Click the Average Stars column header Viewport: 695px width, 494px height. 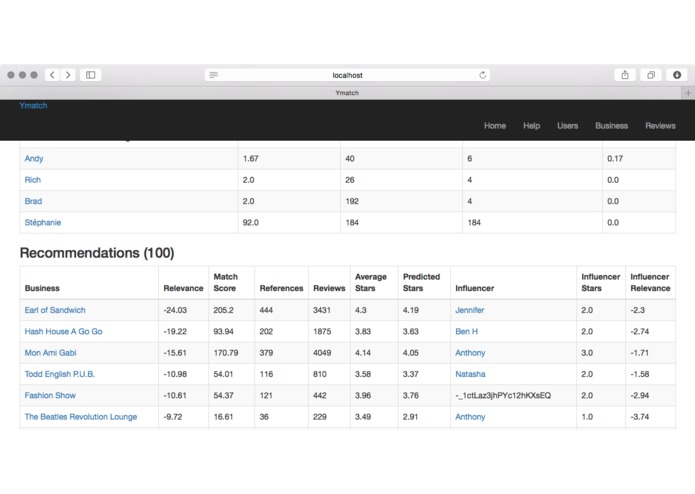[371, 282]
